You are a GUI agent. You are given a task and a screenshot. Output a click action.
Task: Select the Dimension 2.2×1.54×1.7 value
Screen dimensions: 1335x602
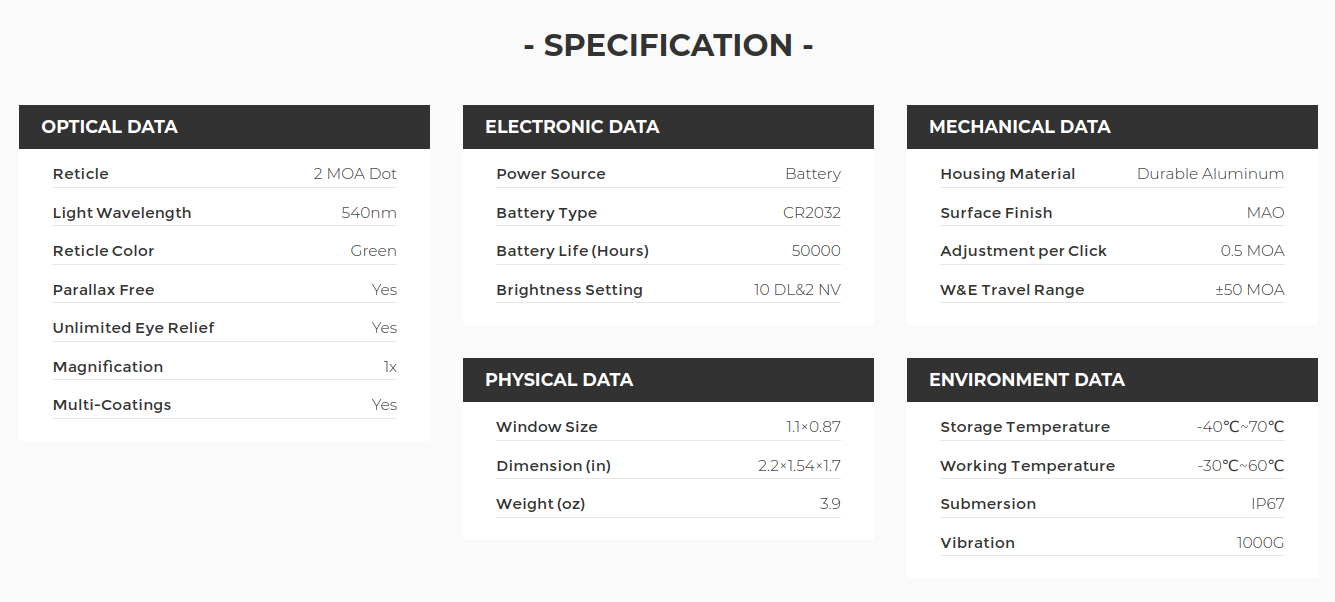tap(800, 466)
